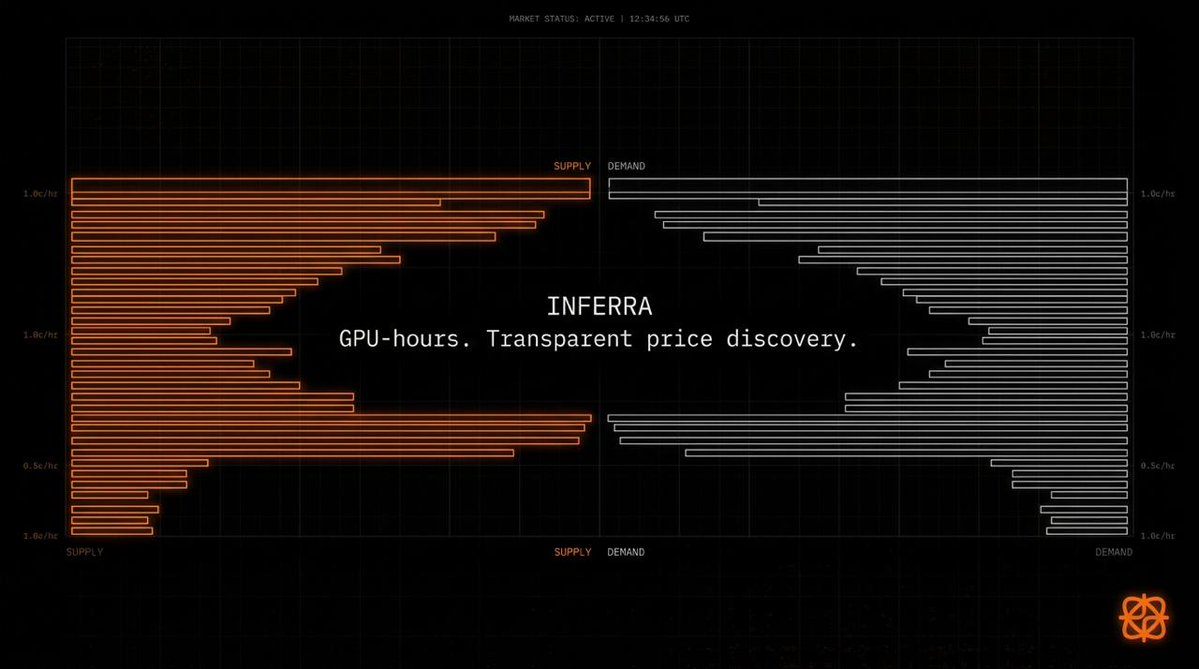Click the dim DEMAND label at bottom-right corner
This screenshot has height=669, width=1199.
coord(1113,552)
